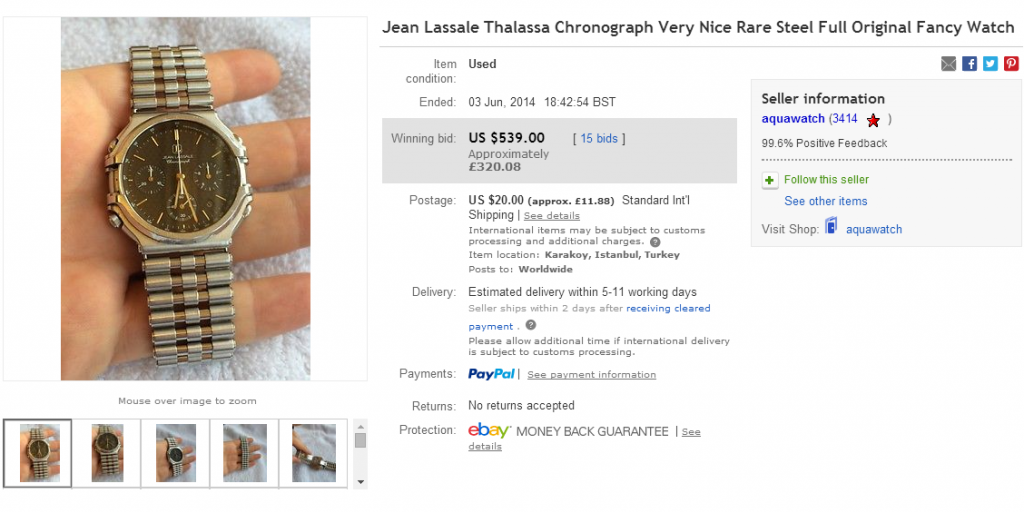Click customs charges help question icon

pos(655,242)
